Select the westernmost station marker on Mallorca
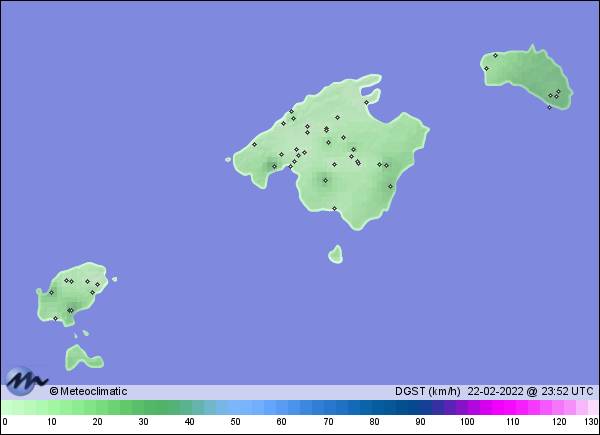 pos(254,144)
